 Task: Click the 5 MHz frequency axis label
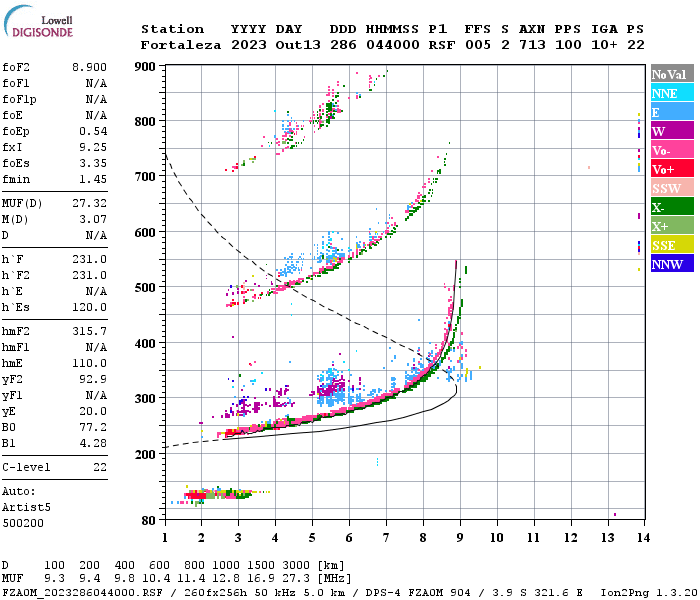point(312,538)
